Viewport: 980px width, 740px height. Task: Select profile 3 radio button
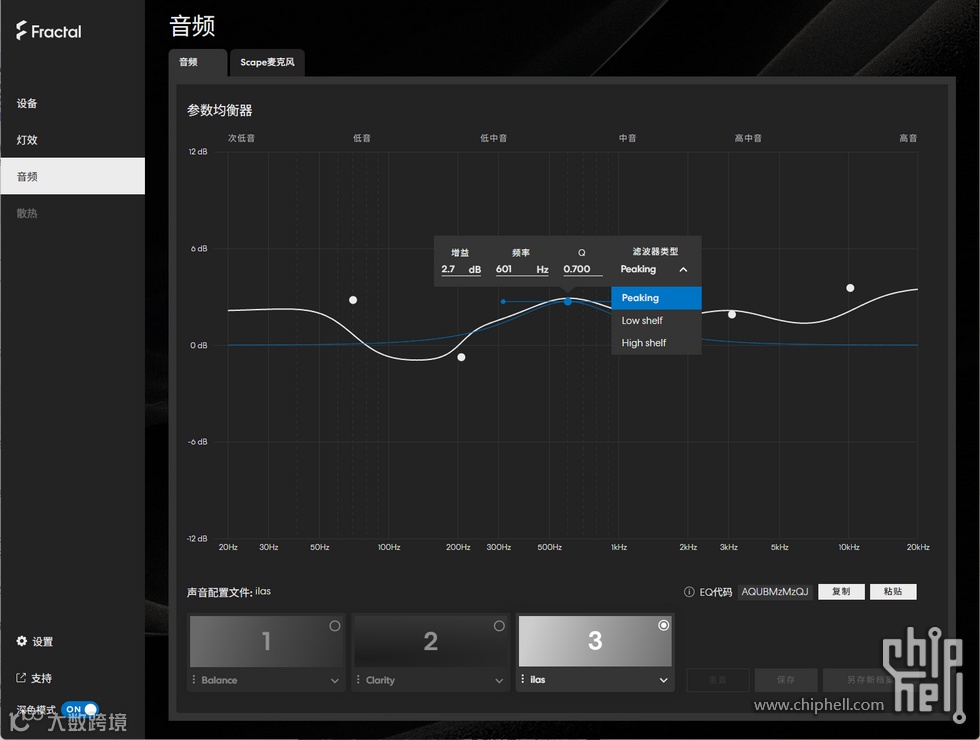point(664,625)
